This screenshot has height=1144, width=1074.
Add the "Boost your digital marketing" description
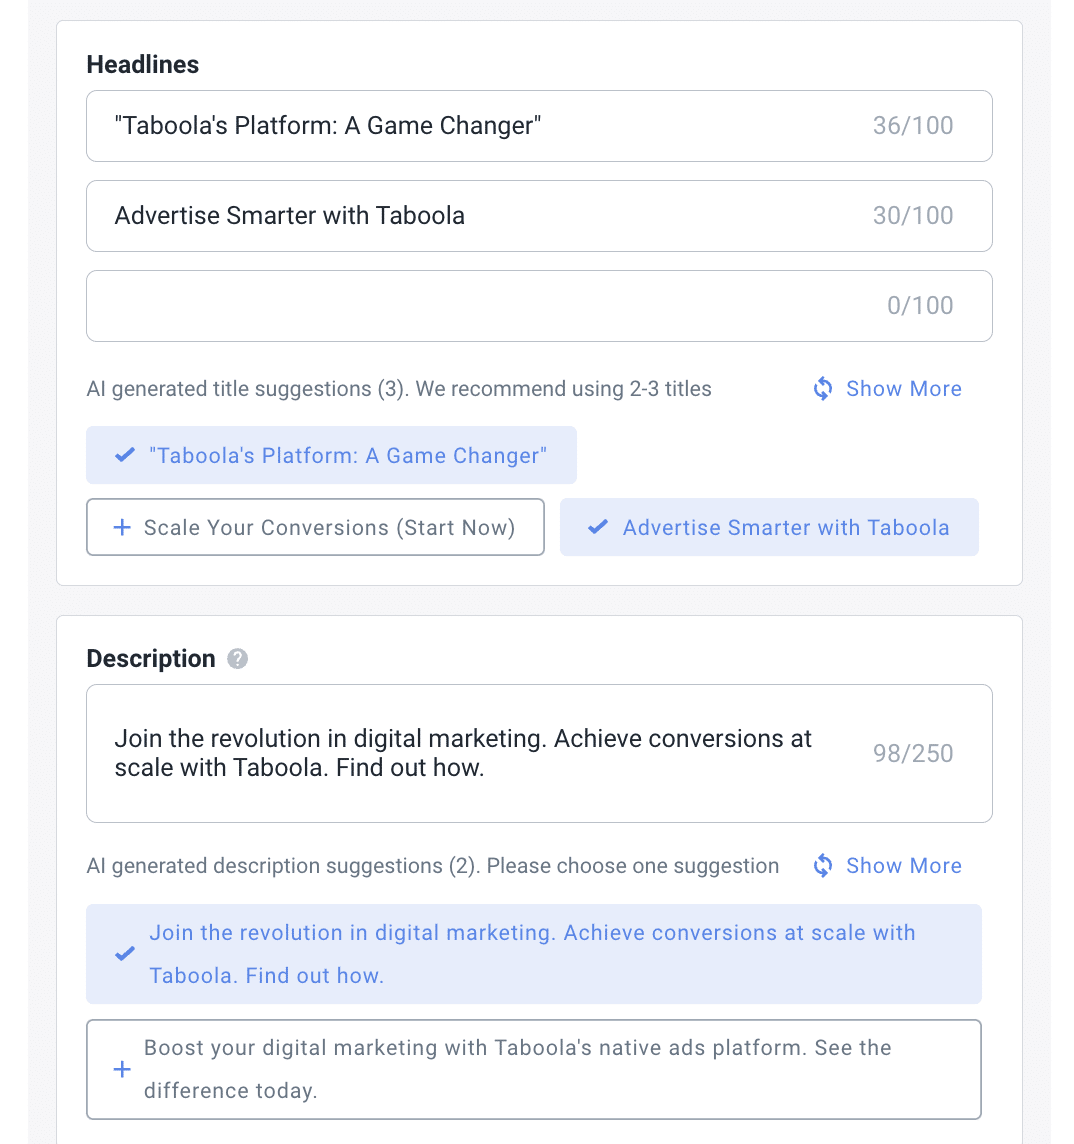533,1069
